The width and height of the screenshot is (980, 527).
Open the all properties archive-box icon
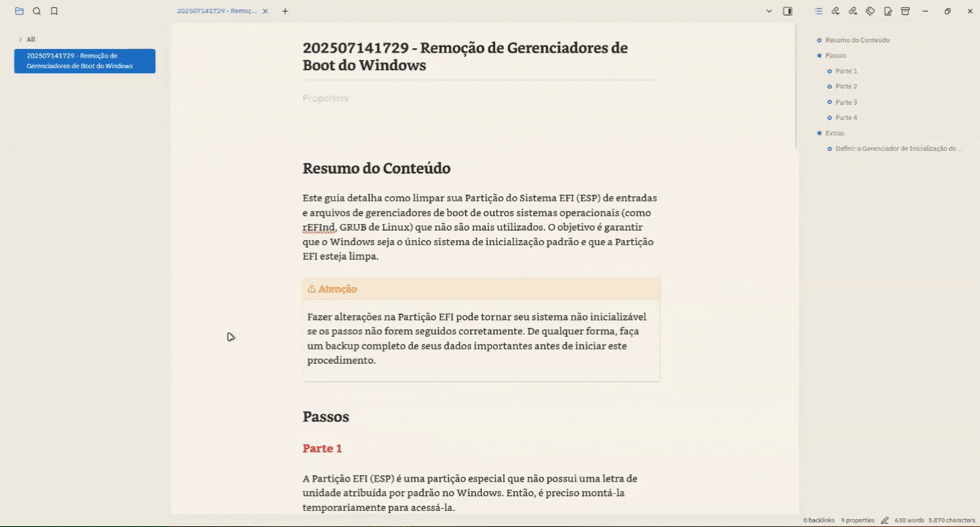[905, 11]
